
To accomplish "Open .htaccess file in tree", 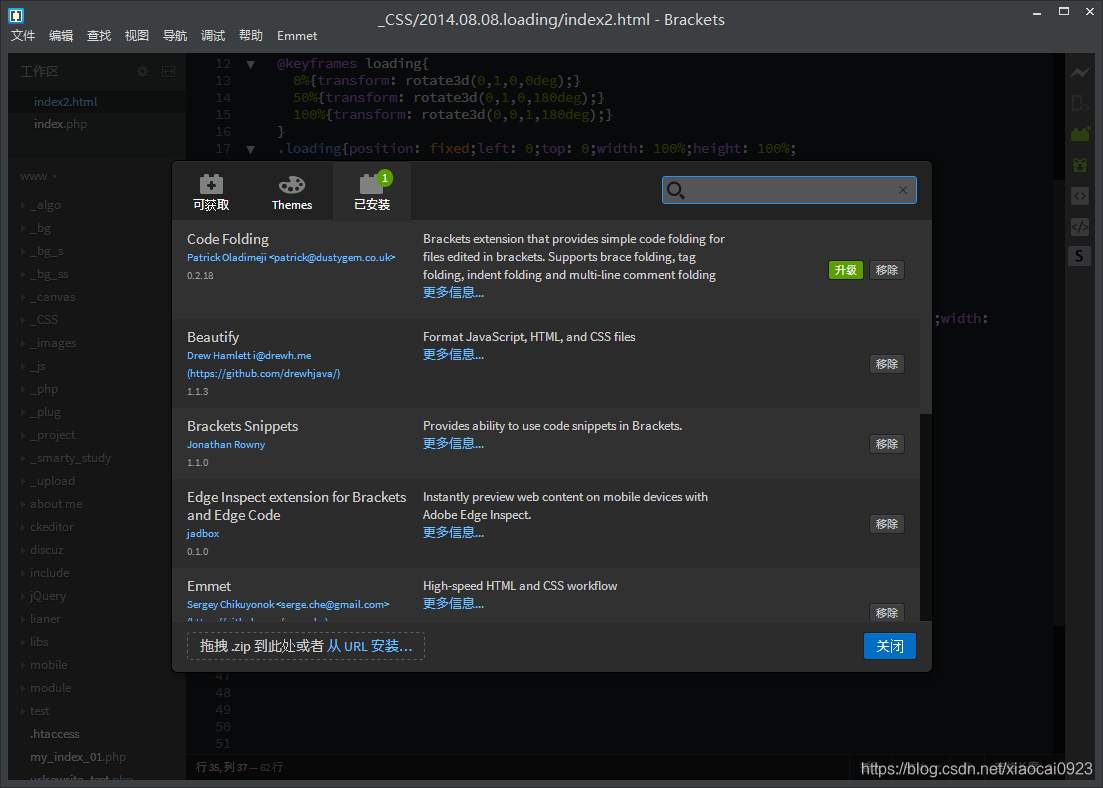I will (x=55, y=734).
